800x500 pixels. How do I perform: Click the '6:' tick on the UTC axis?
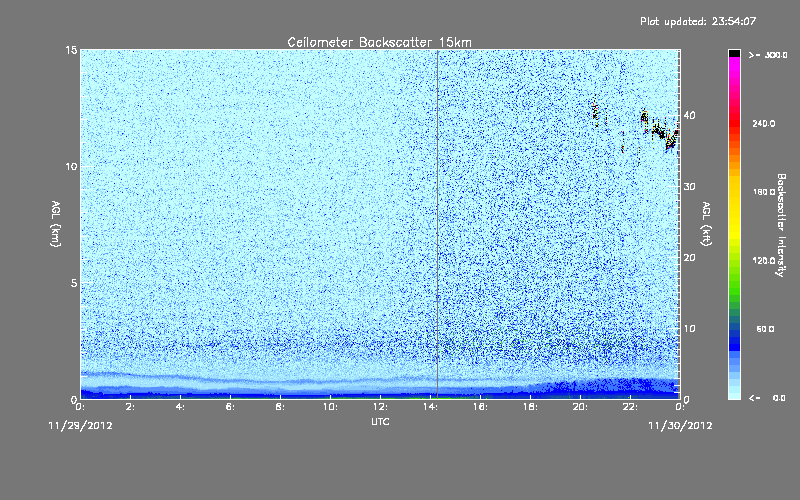[230, 407]
